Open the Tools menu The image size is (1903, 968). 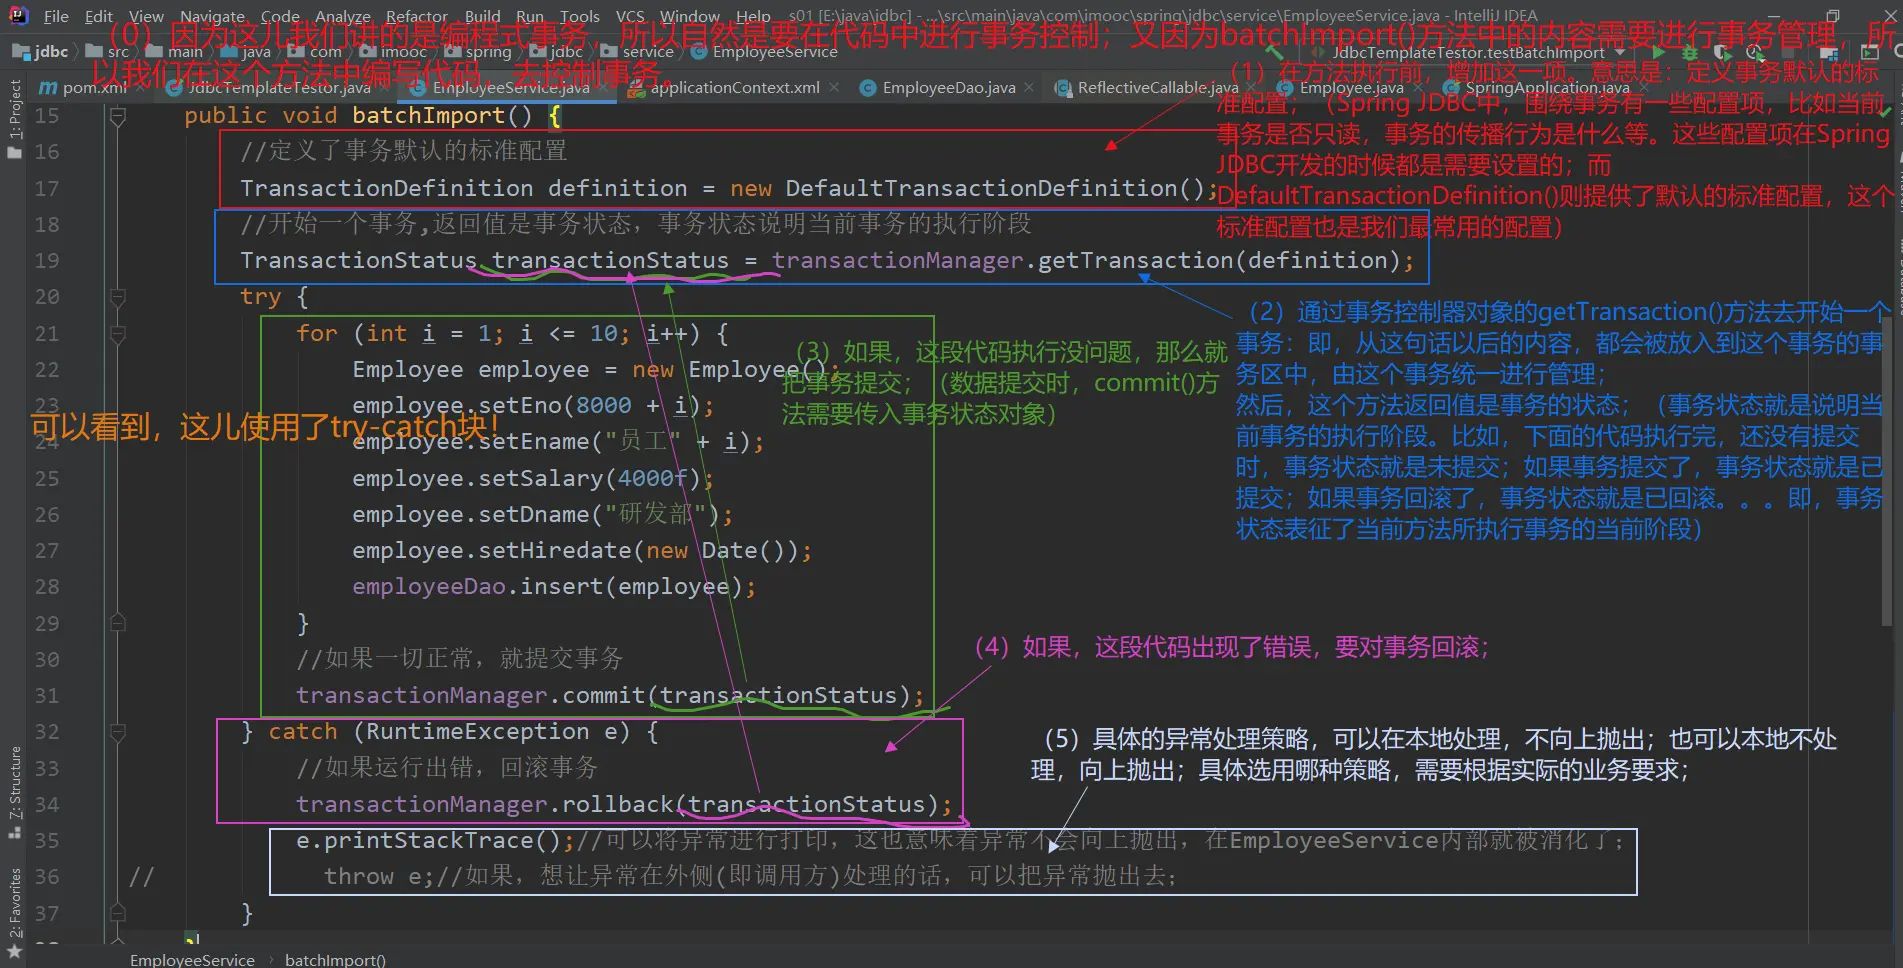click(580, 16)
